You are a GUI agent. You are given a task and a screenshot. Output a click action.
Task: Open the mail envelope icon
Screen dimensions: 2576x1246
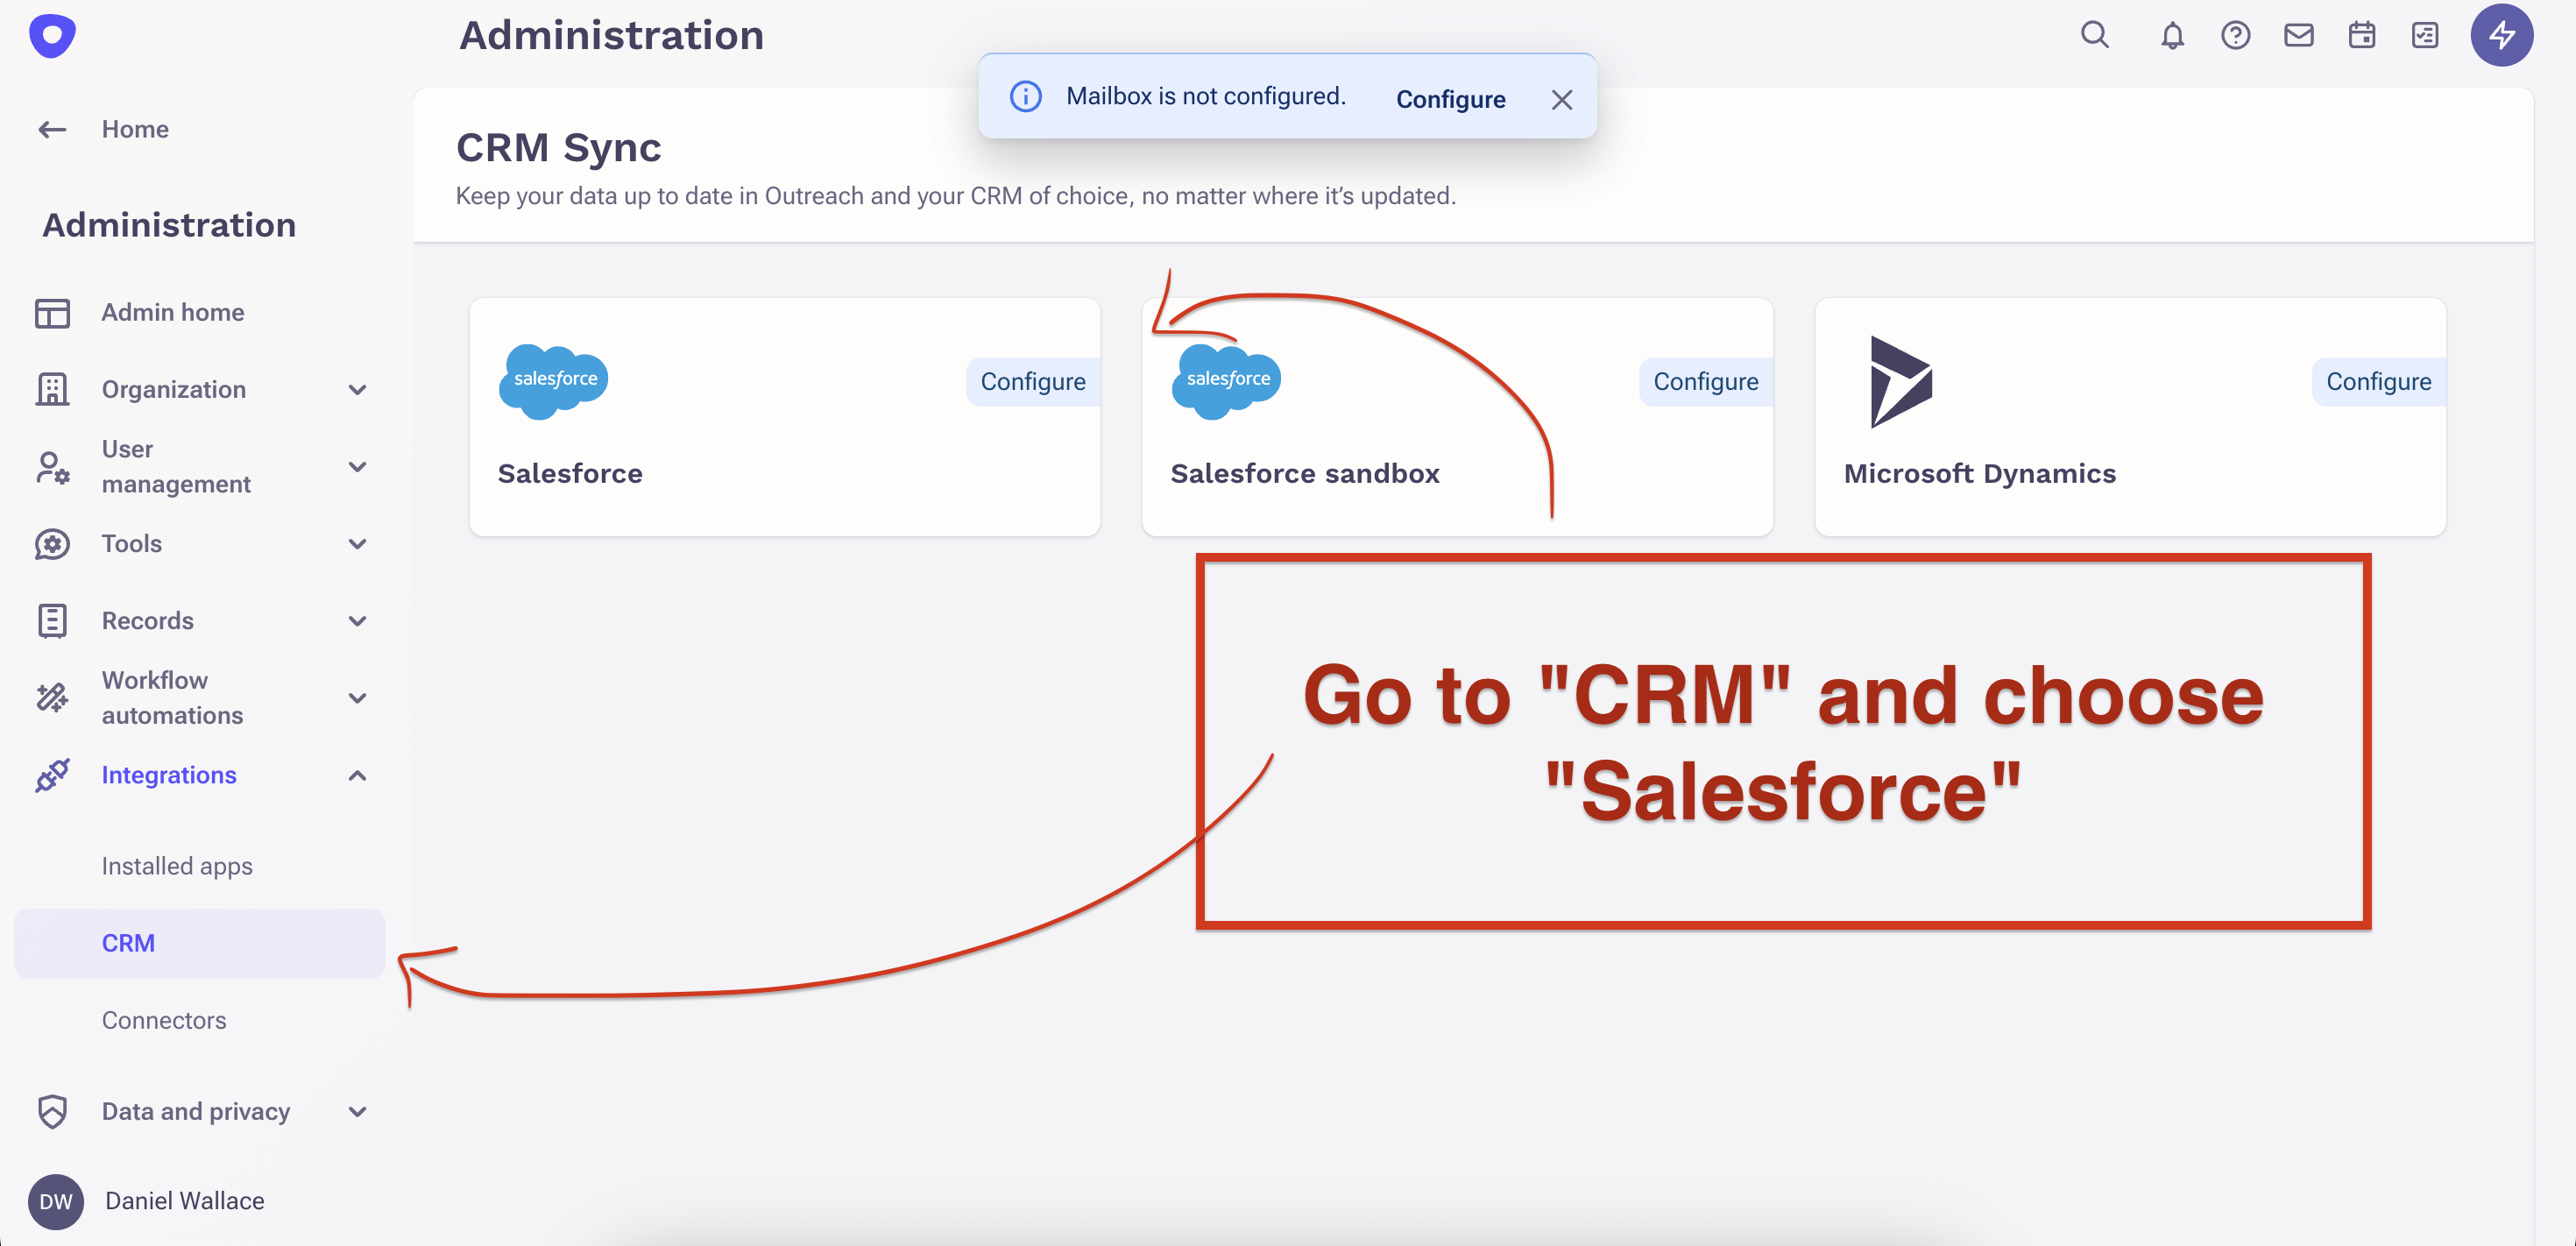[2298, 36]
